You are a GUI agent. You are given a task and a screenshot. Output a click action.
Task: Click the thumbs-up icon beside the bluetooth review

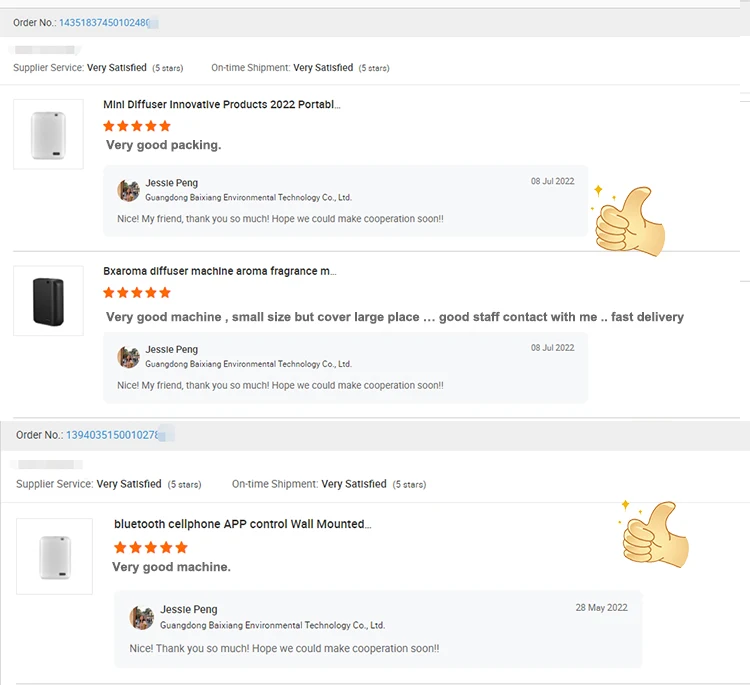tap(655, 536)
